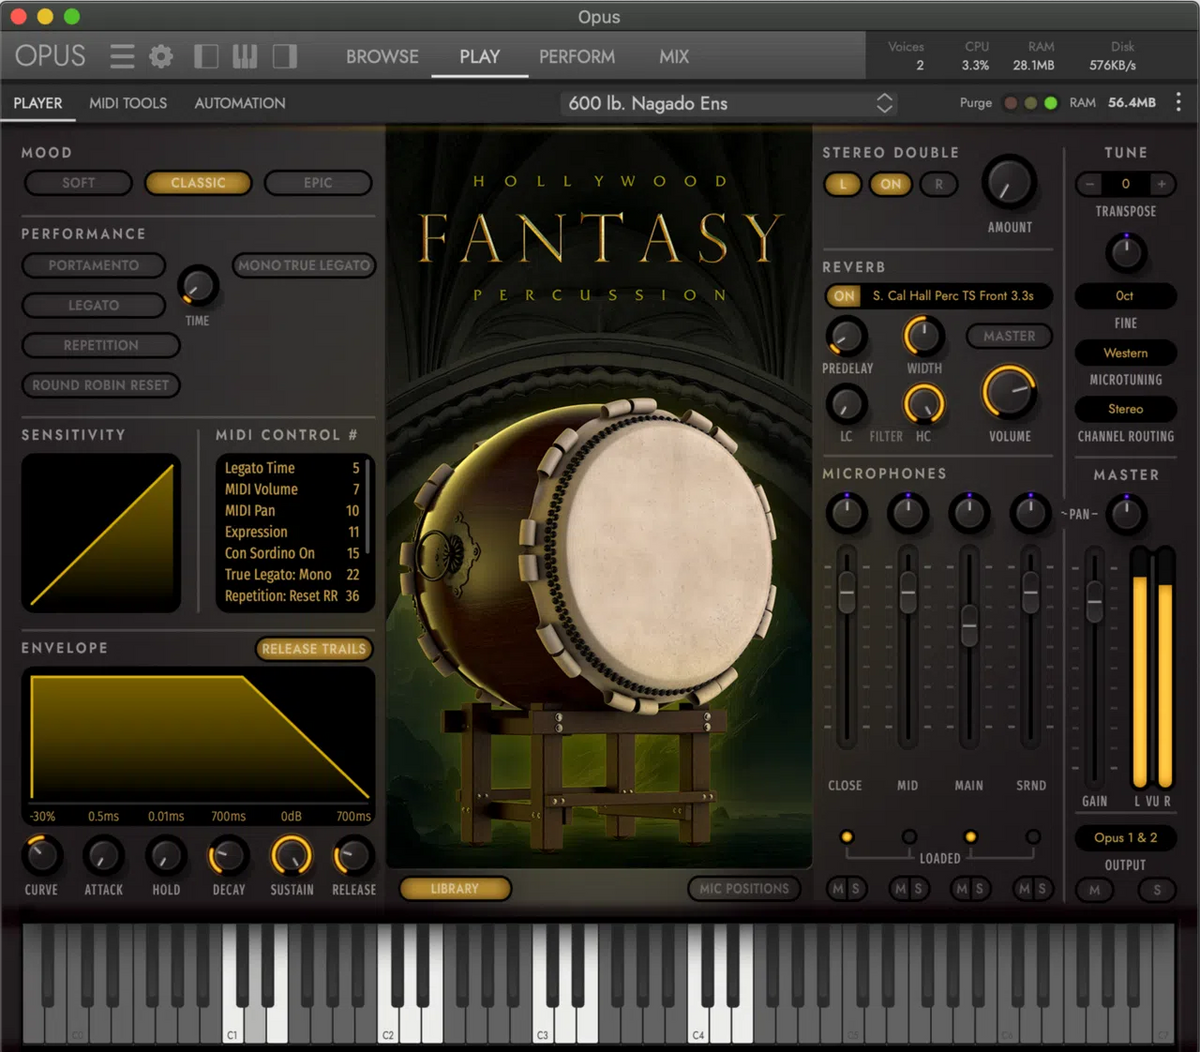Toggle the left browser panel icon
The height and width of the screenshot is (1052, 1200).
[205, 57]
